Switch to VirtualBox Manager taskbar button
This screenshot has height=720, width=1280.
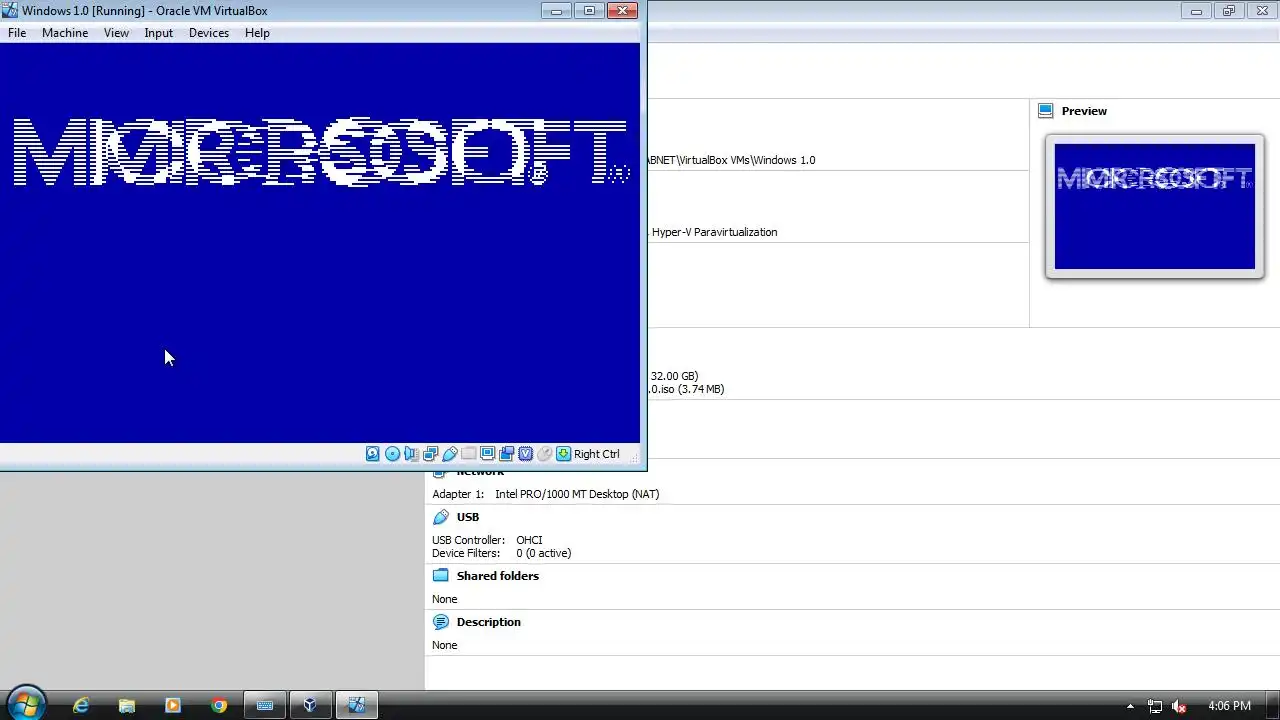click(311, 705)
